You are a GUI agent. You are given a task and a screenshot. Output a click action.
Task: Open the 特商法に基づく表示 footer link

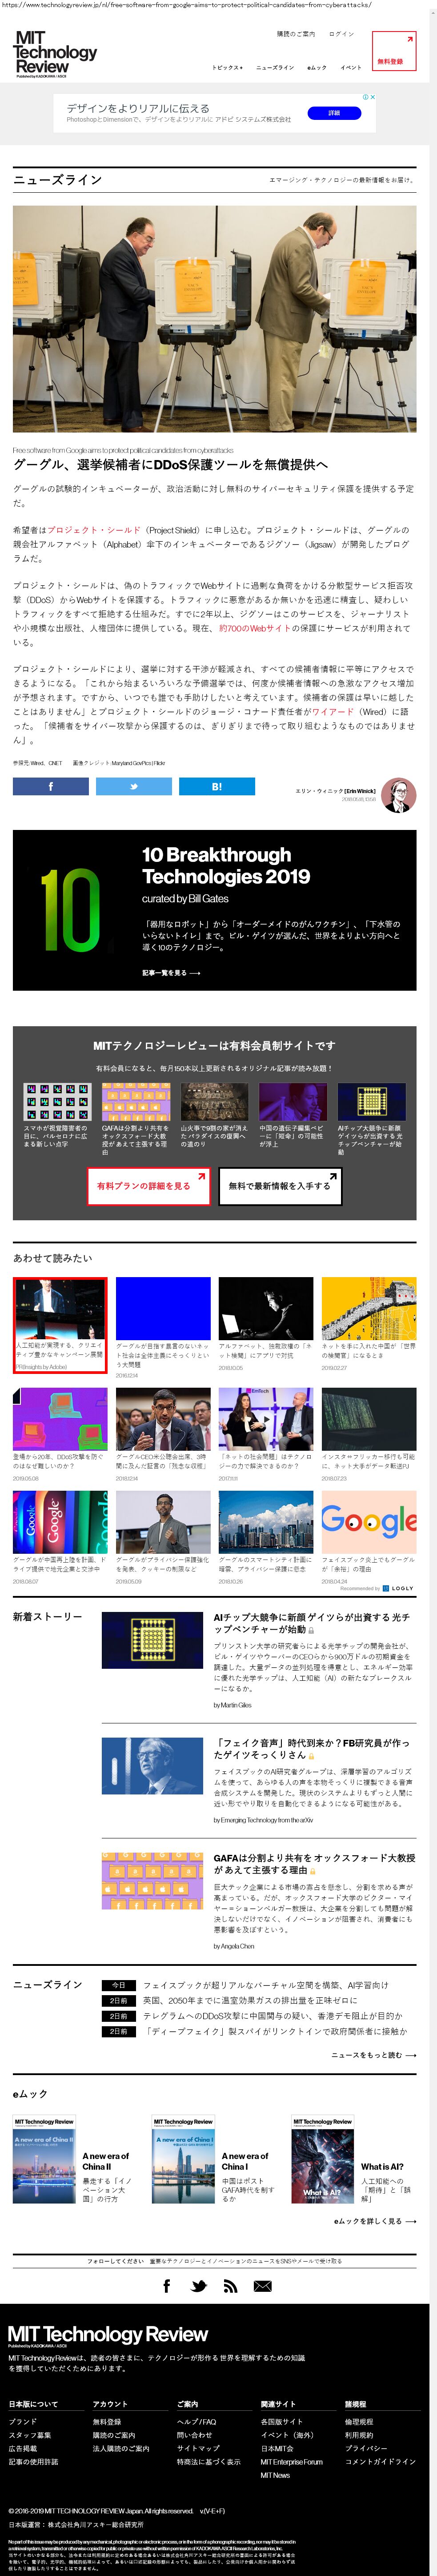coord(208,2462)
